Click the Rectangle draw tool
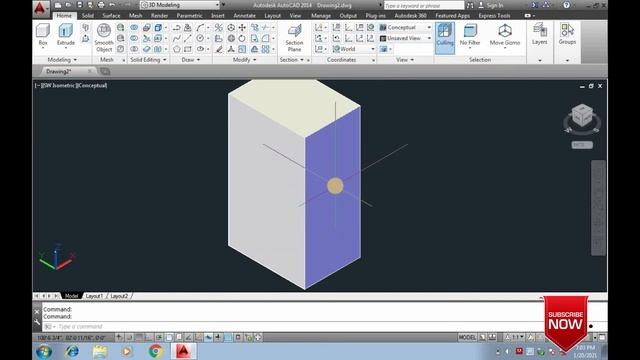This screenshot has height=360, width=640. tap(188, 49)
